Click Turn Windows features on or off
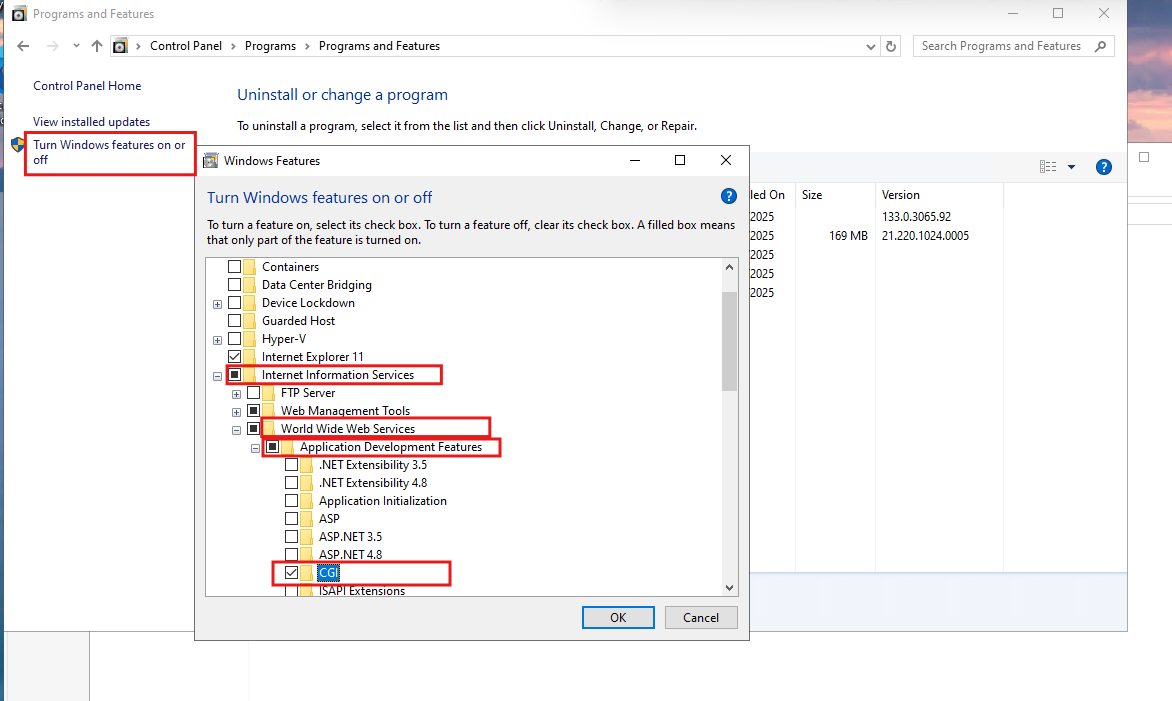1172x701 pixels. tap(109, 152)
